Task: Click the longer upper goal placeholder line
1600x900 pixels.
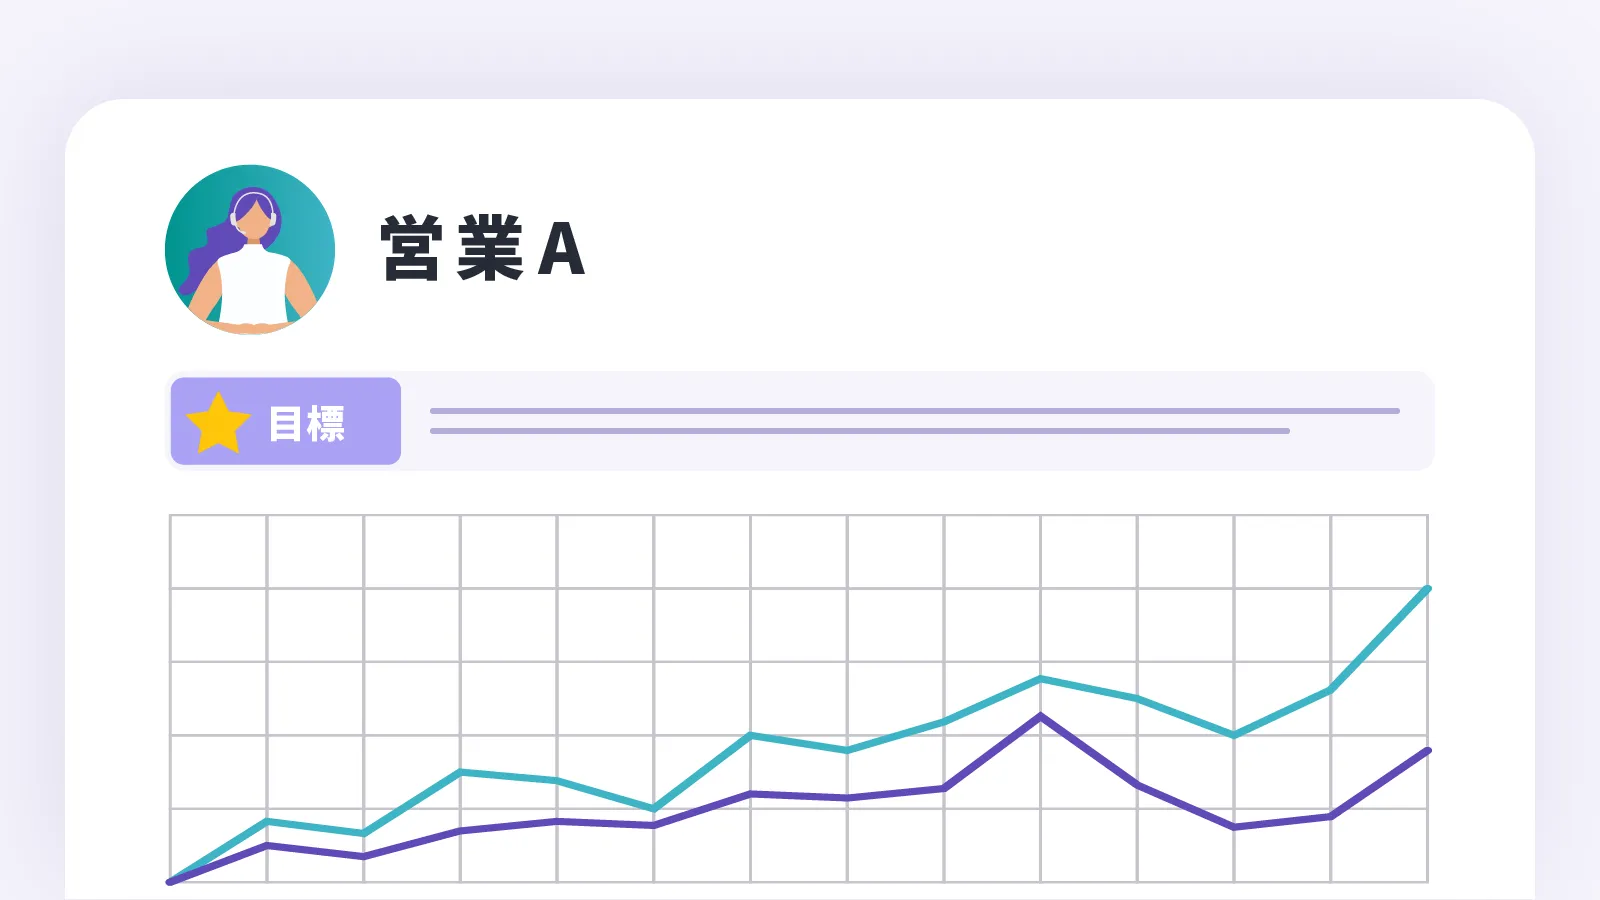Action: [914, 410]
